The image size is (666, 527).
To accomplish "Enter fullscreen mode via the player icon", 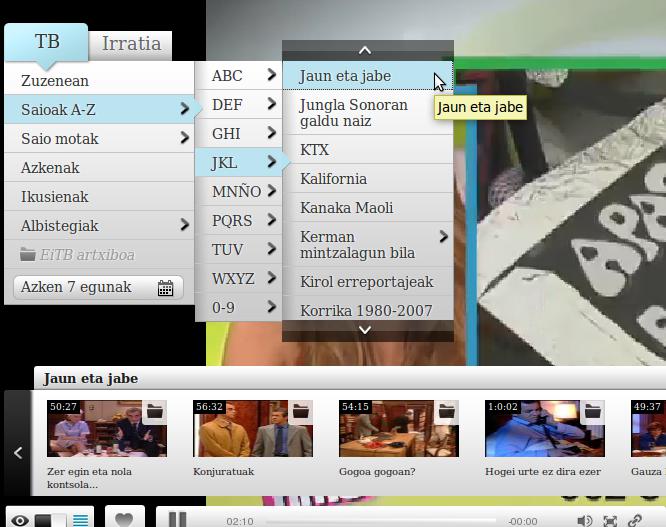I will (610, 520).
